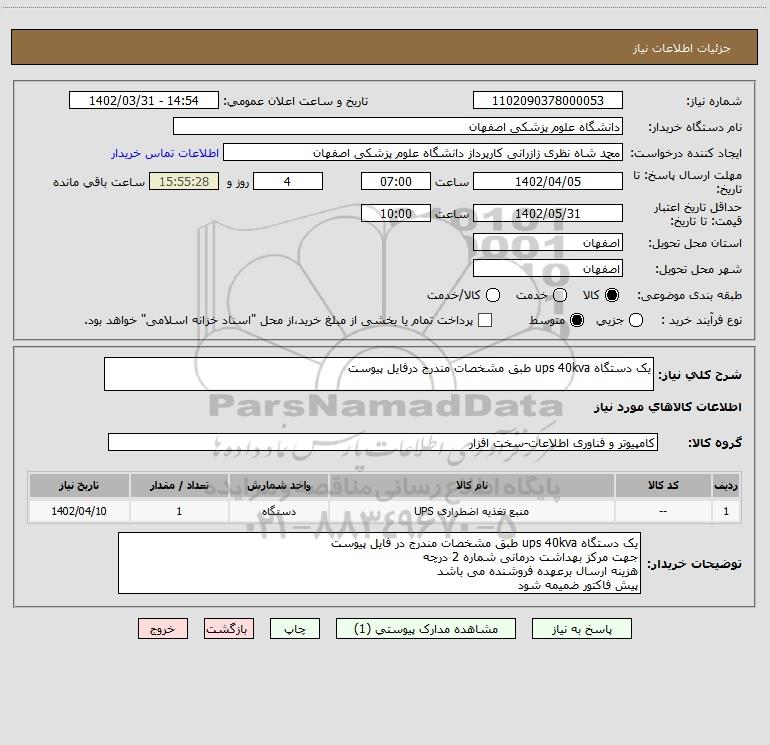Click the پاسخ به نیاز button
The height and width of the screenshot is (745, 770).
(581, 629)
